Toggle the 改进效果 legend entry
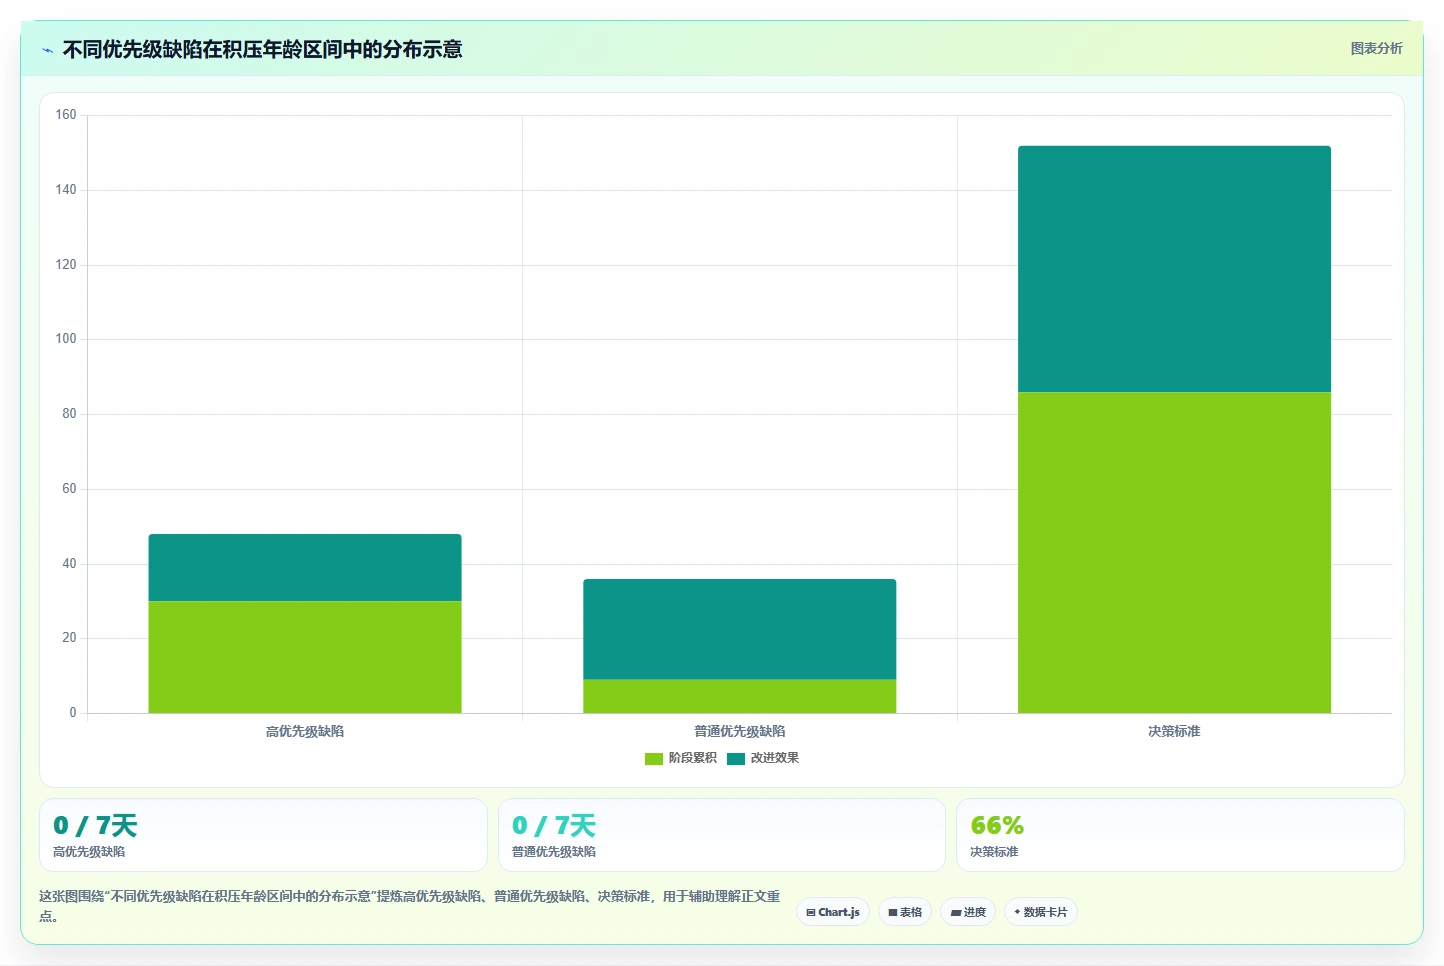 763,758
